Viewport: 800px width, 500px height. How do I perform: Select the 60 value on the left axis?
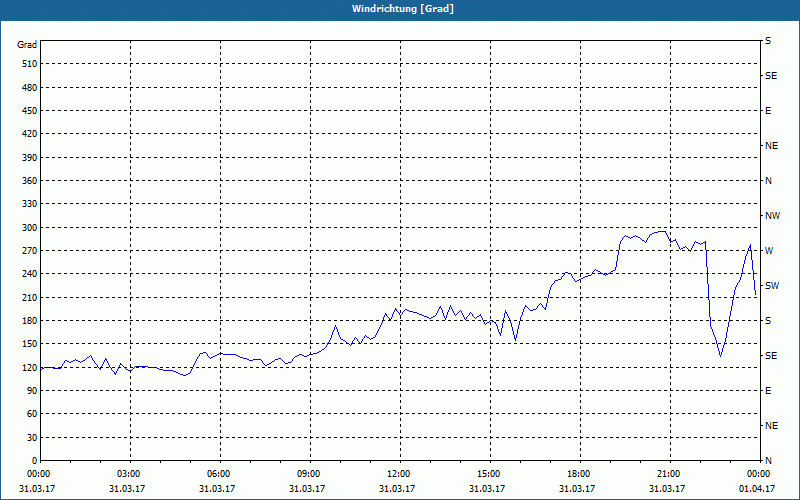[x=32, y=414]
